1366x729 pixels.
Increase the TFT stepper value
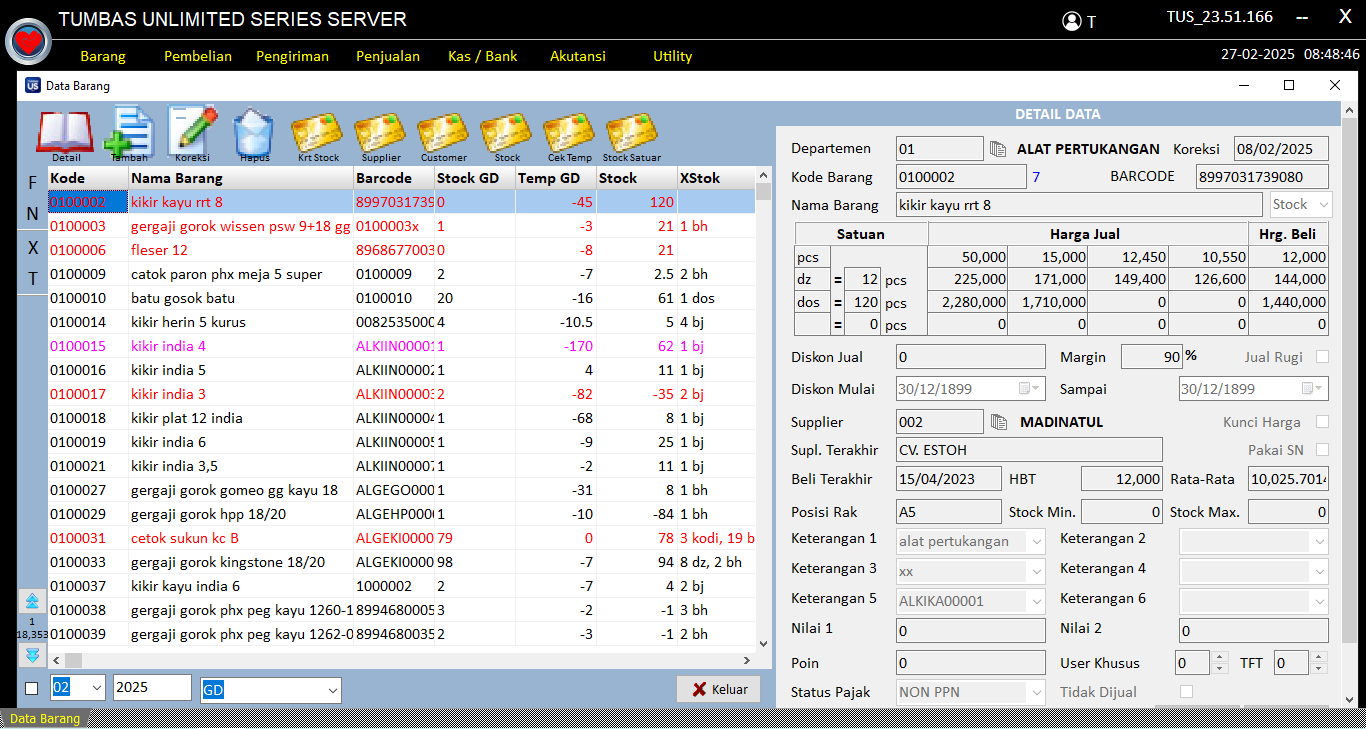coord(1318,656)
